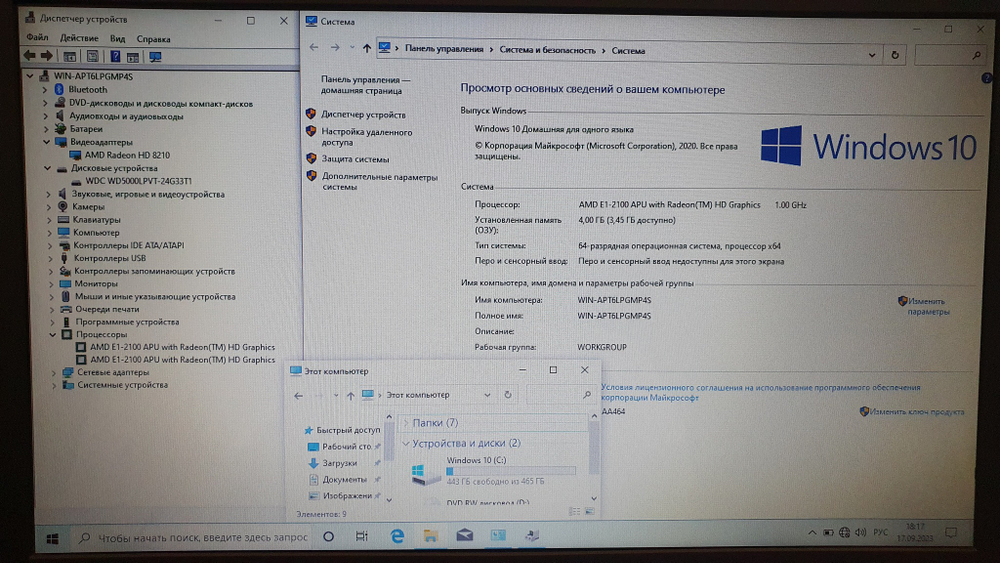Click the scan hardware monitor icon in toolbar

point(155,57)
